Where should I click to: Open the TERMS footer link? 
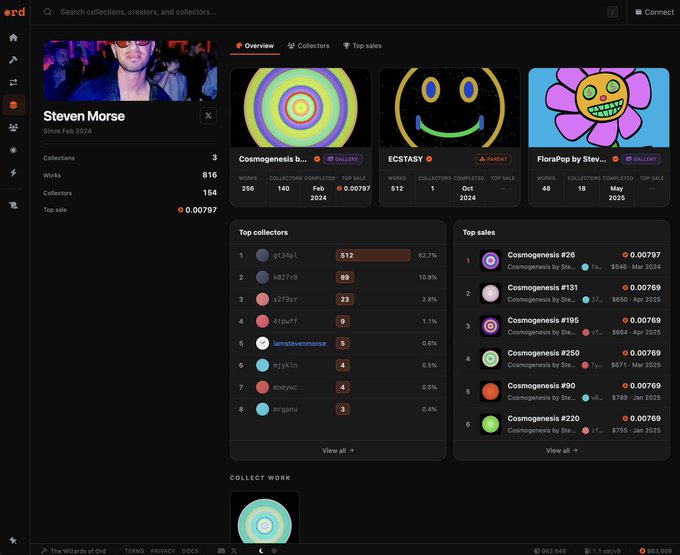134,551
